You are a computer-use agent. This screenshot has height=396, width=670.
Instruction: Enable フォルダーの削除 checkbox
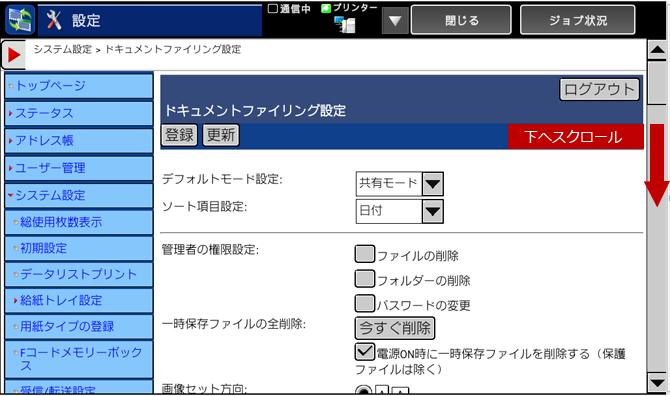coord(364,279)
